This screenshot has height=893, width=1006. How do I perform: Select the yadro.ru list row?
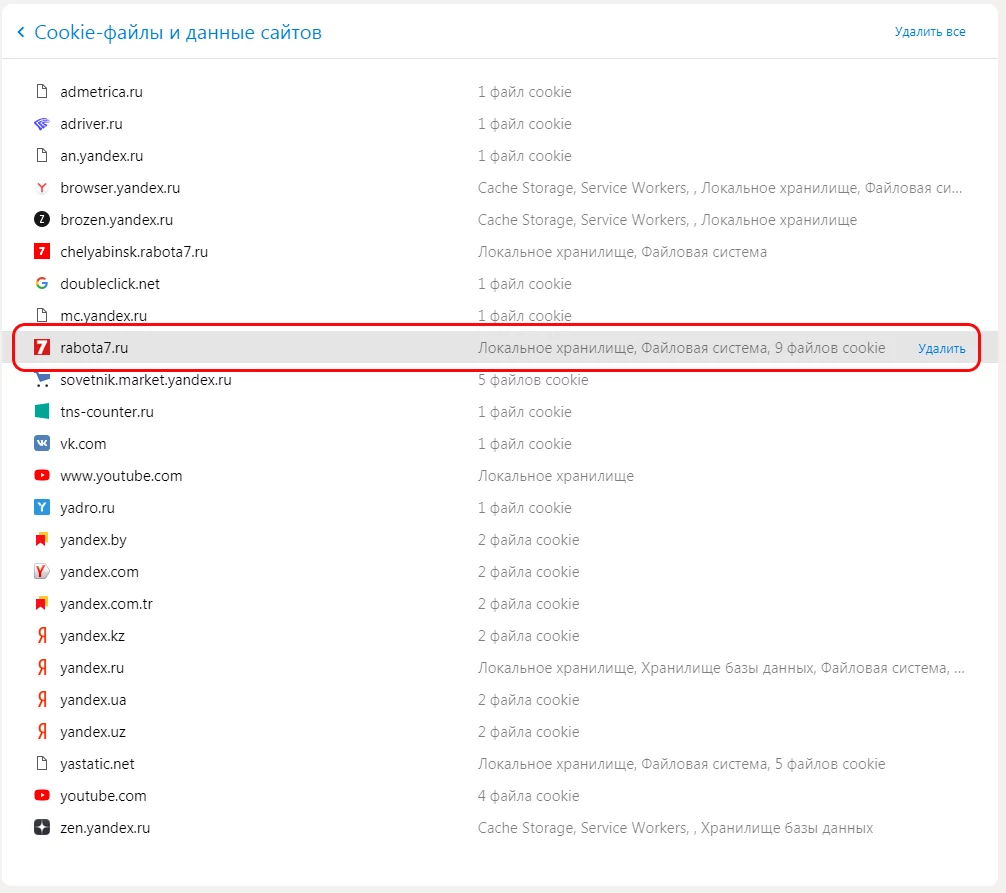(88, 508)
